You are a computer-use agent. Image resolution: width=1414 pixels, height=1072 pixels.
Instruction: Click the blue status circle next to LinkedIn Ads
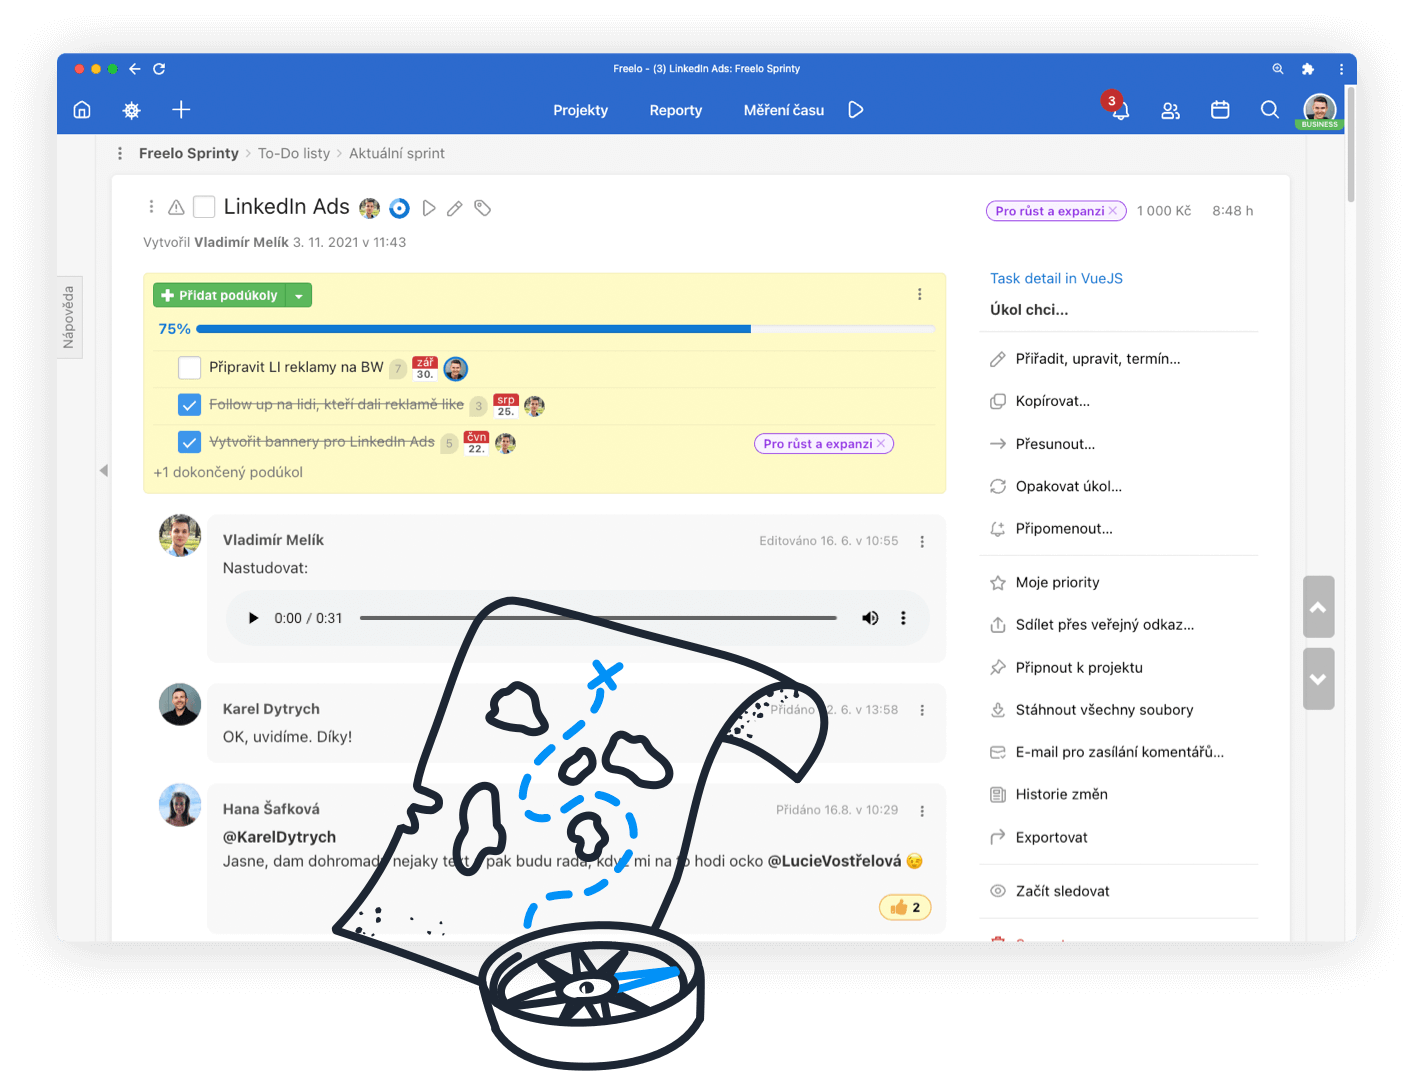(399, 208)
